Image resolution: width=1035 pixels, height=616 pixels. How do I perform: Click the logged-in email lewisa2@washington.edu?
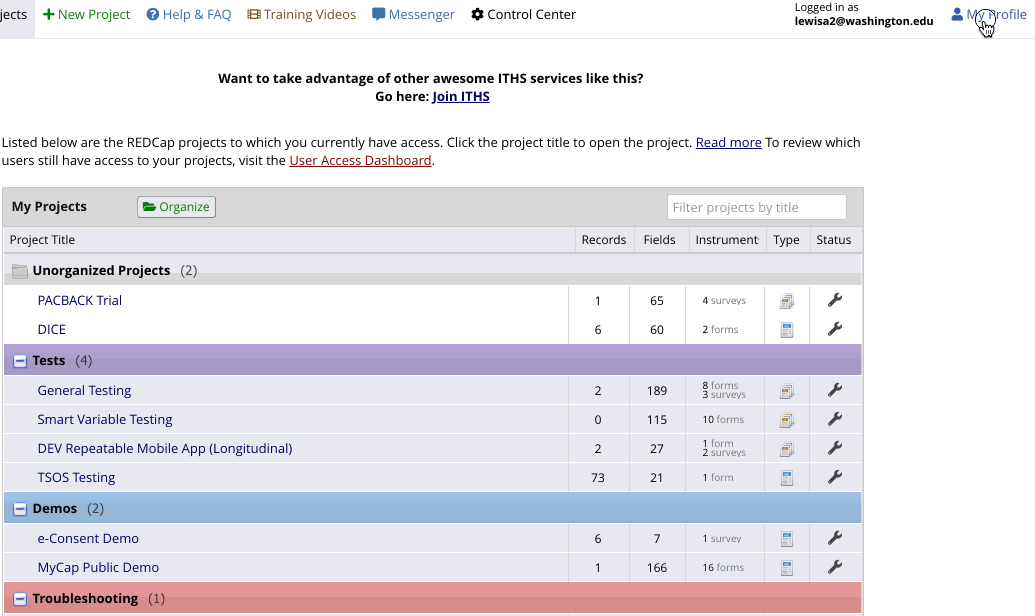864,21
